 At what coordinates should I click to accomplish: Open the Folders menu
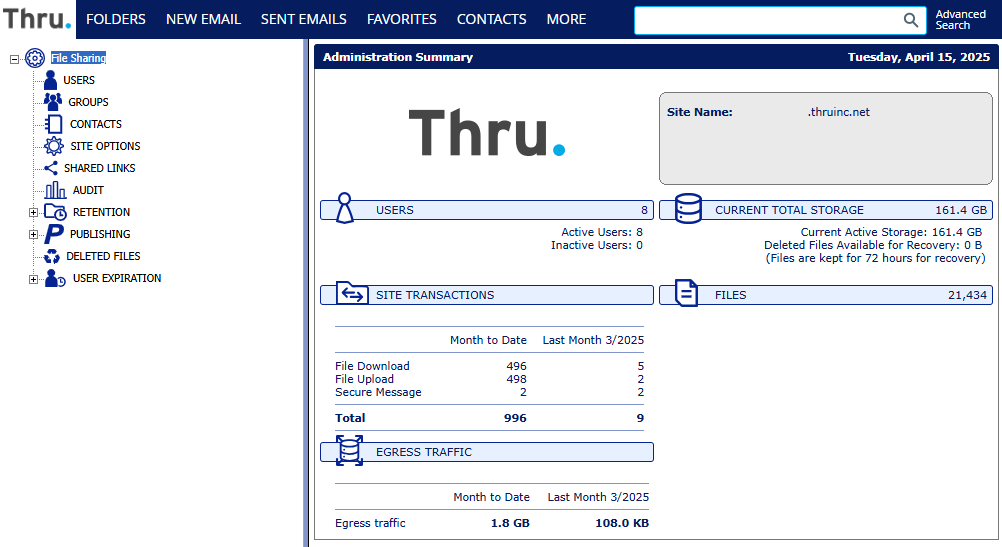click(x=116, y=19)
